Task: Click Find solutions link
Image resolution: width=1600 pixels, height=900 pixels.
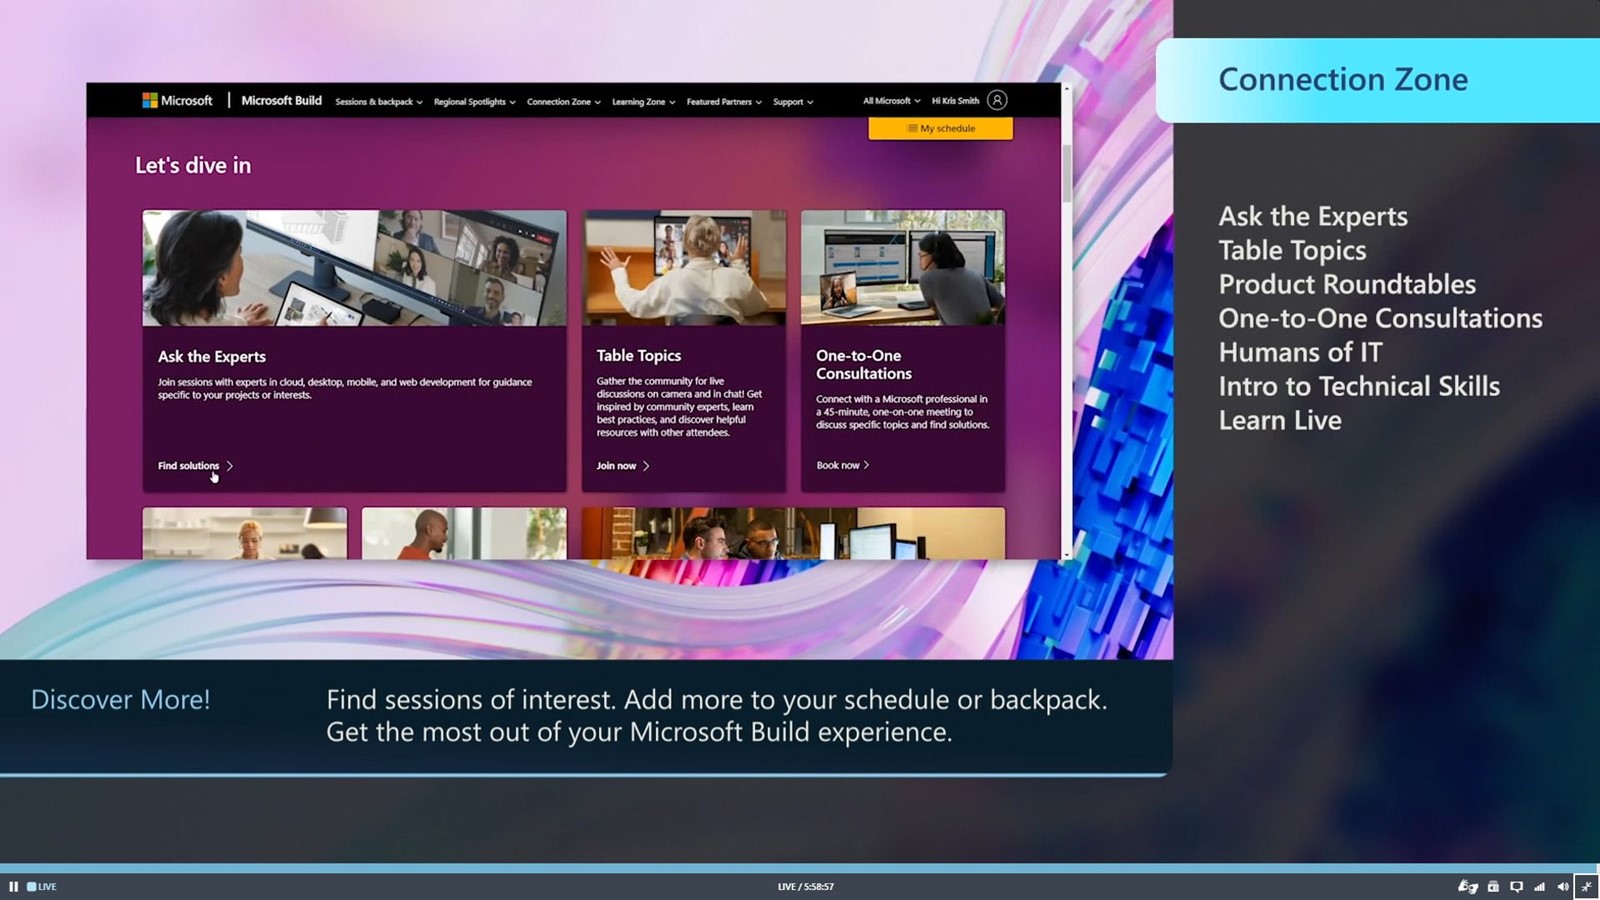Action: pyautogui.click(x=195, y=466)
